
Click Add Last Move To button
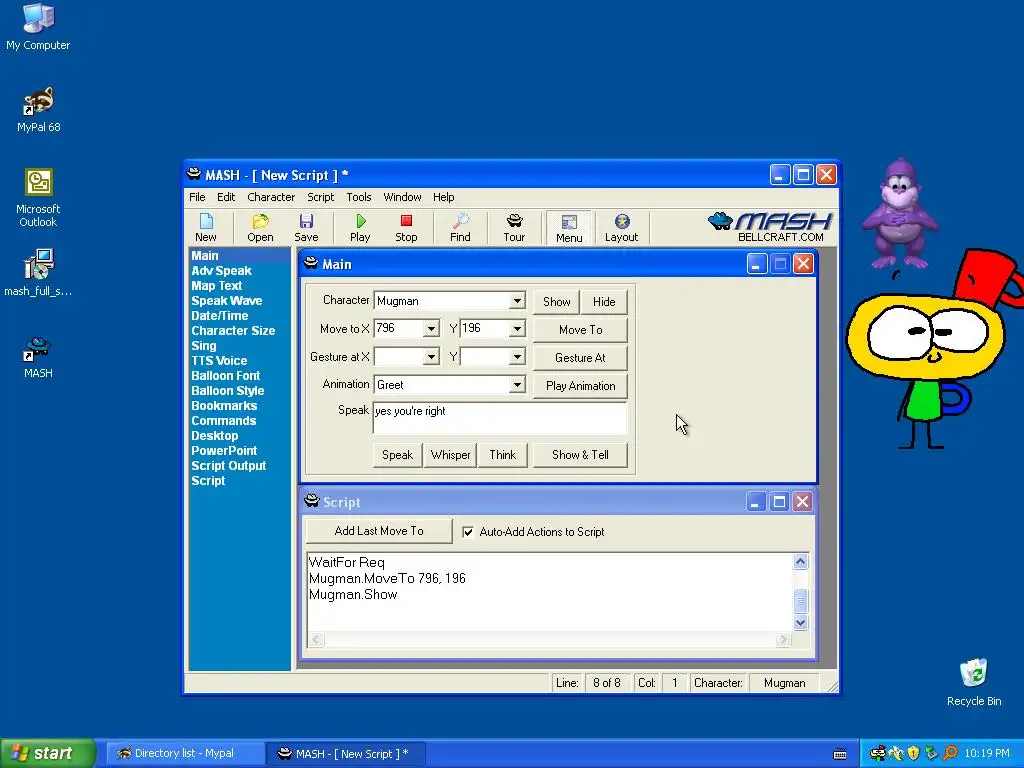click(x=379, y=531)
